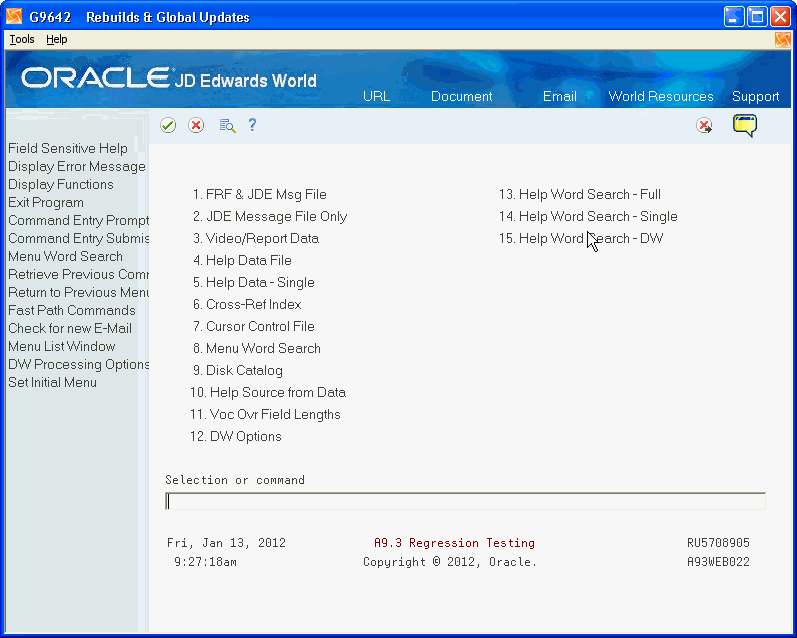Click the green checkmark Enter icon
The image size is (797, 638).
(x=168, y=125)
